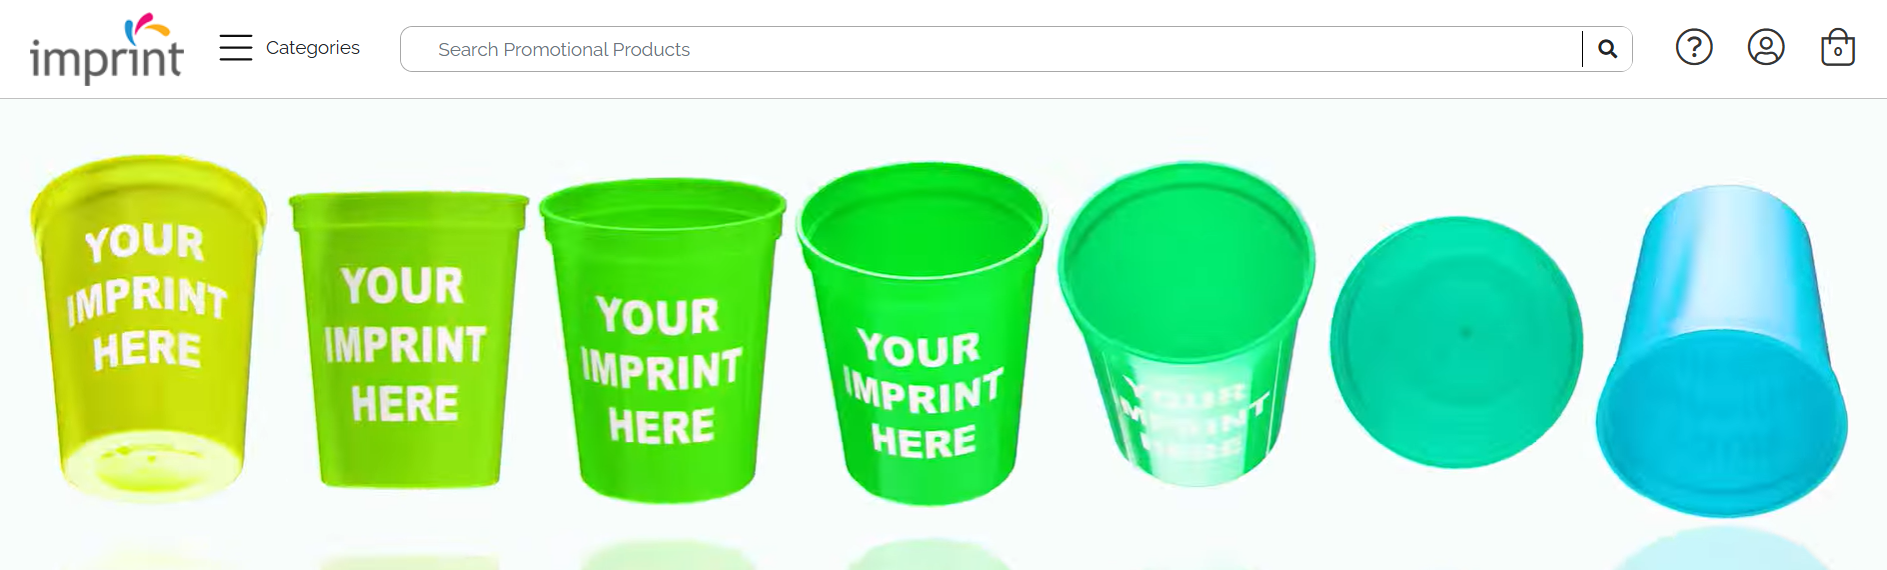
Task: Open the help question mark icon
Action: (x=1694, y=47)
